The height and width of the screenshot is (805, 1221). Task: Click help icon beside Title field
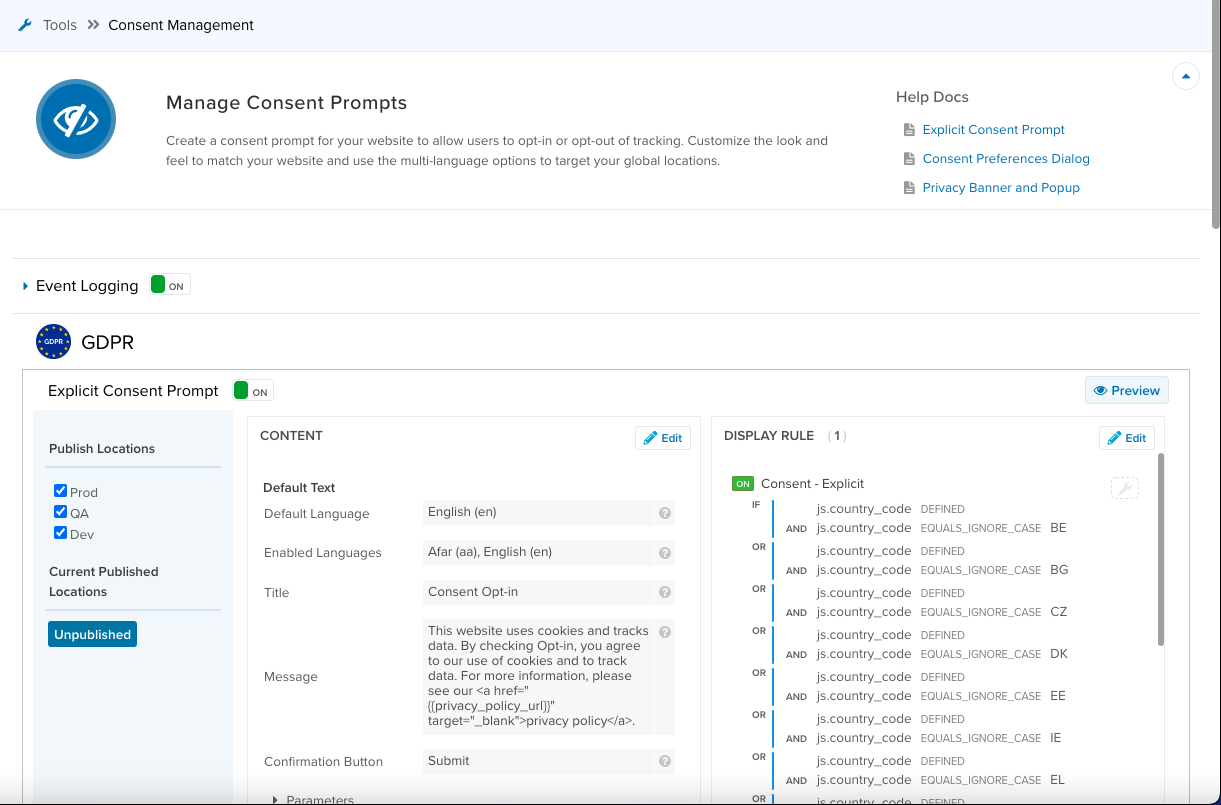[664, 593]
